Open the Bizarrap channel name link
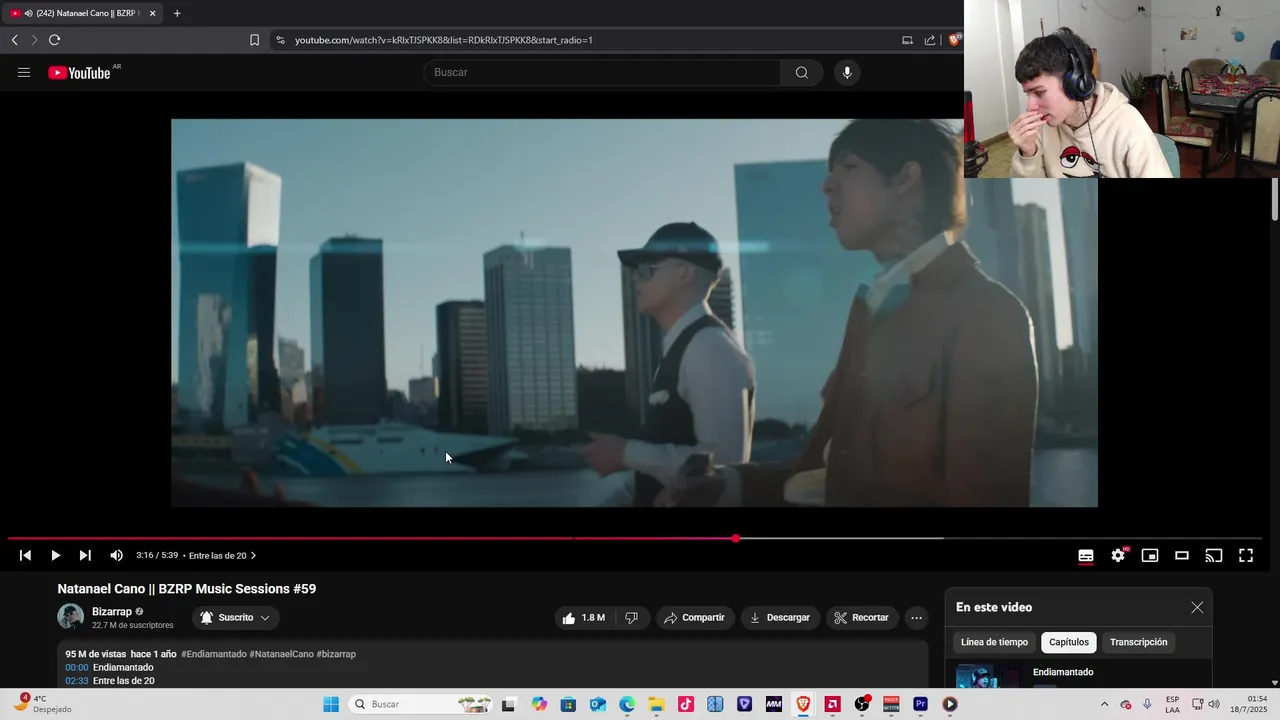The height and width of the screenshot is (720, 1280). 112,611
